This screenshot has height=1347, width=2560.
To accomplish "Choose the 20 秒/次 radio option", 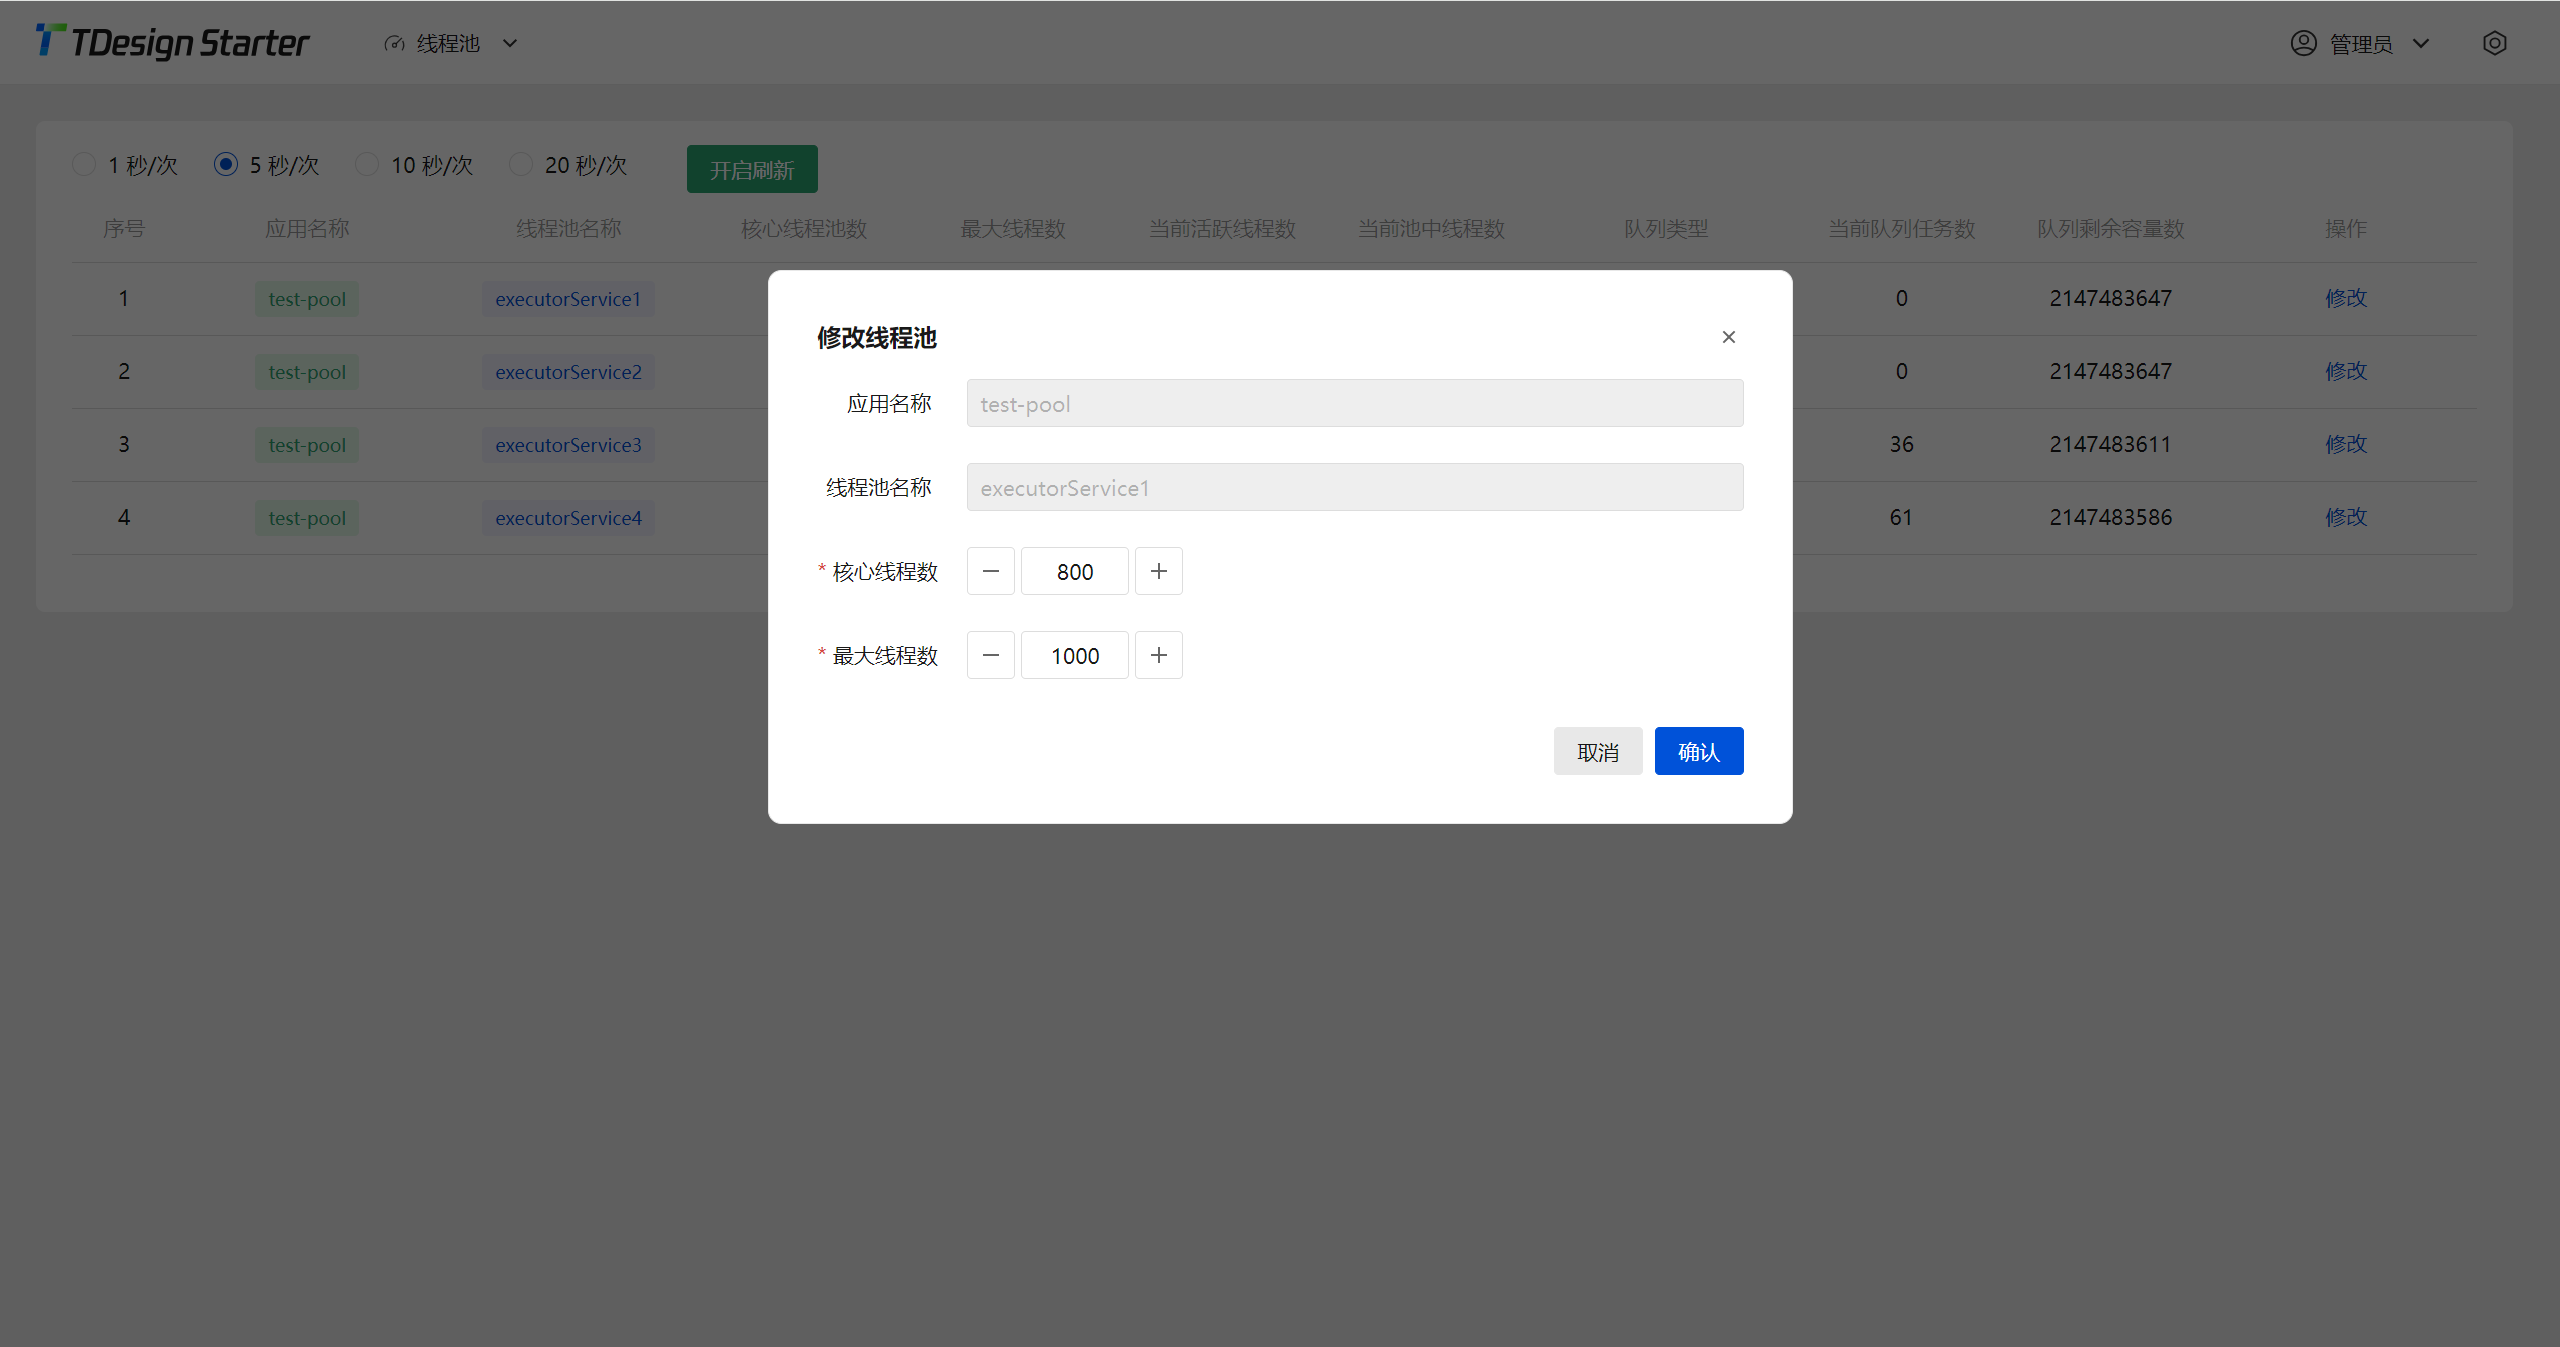I will point(521,164).
